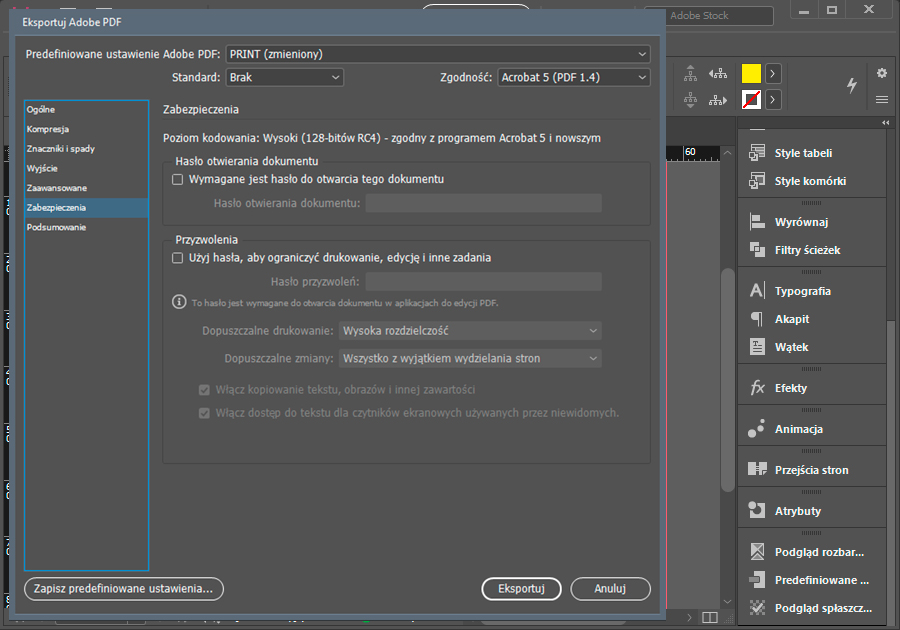
Task: Toggle screen reader text access checkbox
Action: (x=204, y=413)
